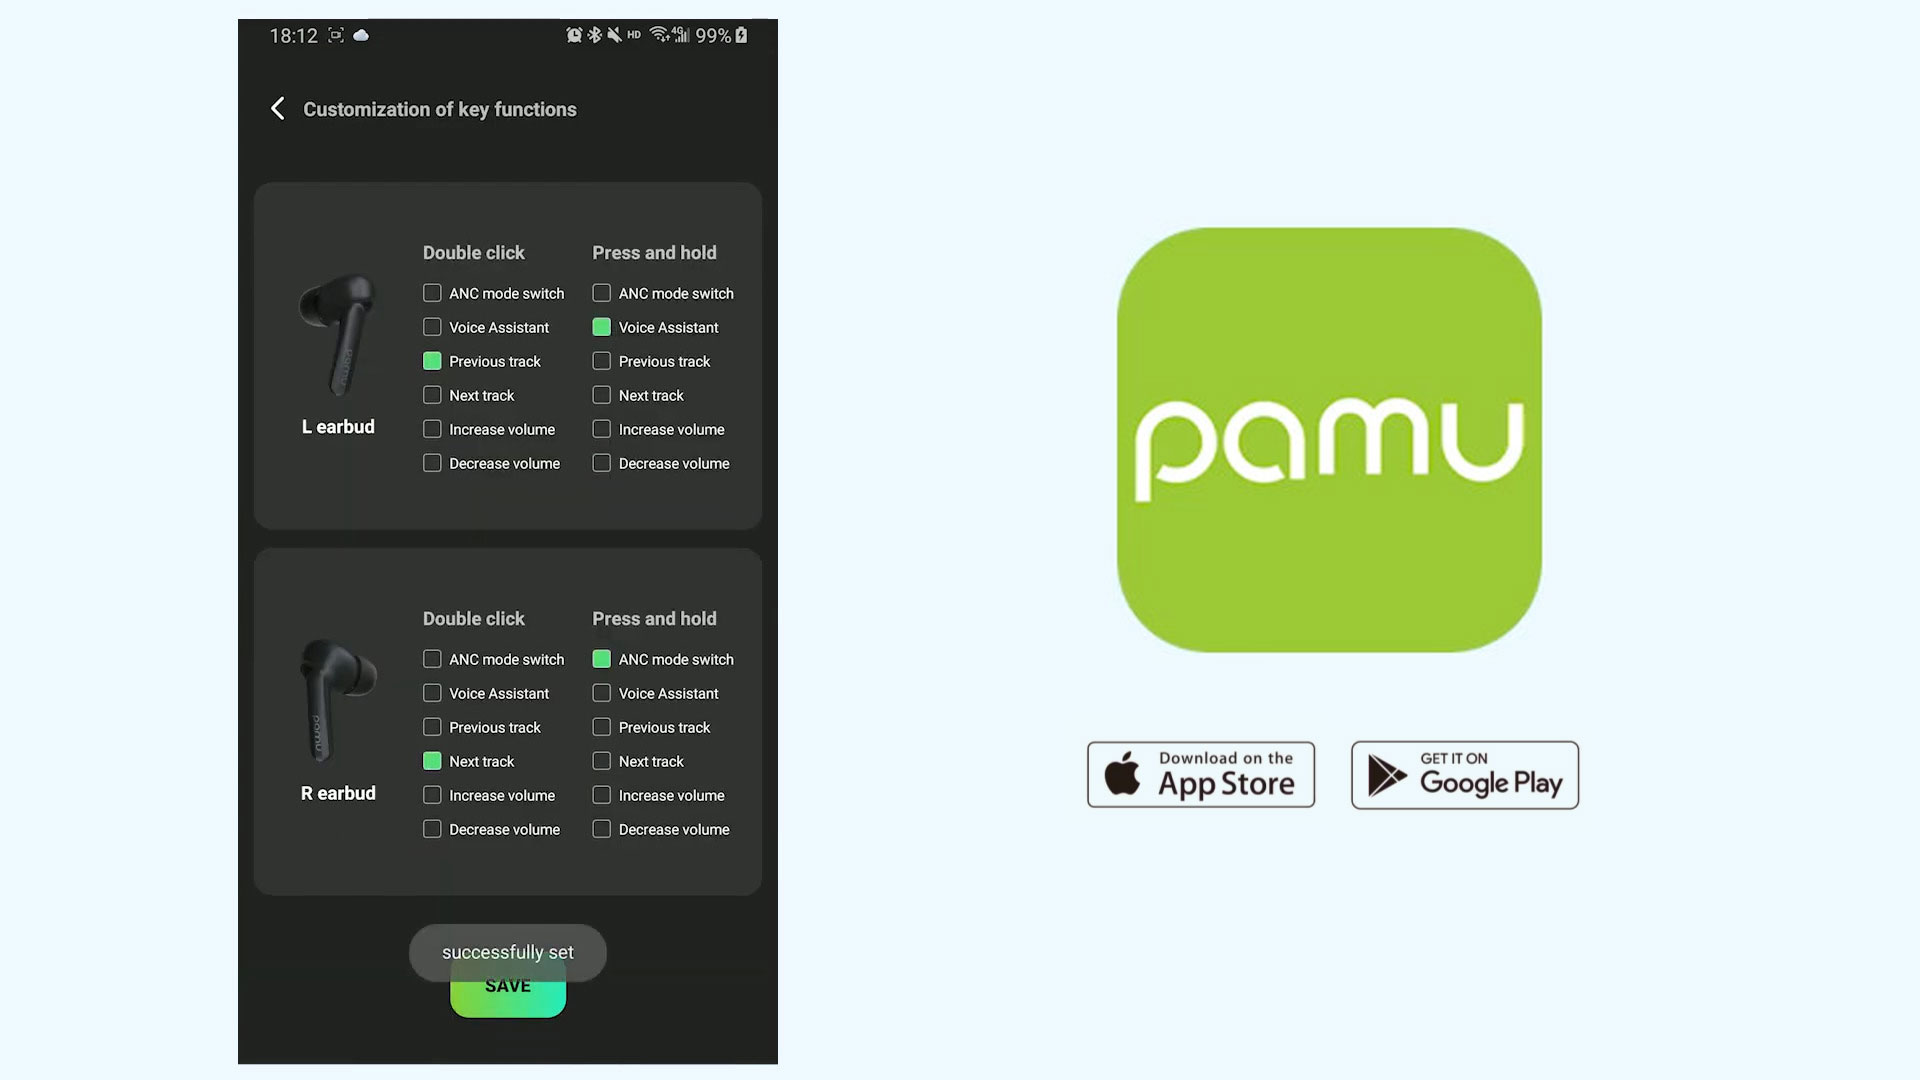Tap the battery status icon in toolbar
Screen dimensions: 1920x1080
(x=740, y=36)
